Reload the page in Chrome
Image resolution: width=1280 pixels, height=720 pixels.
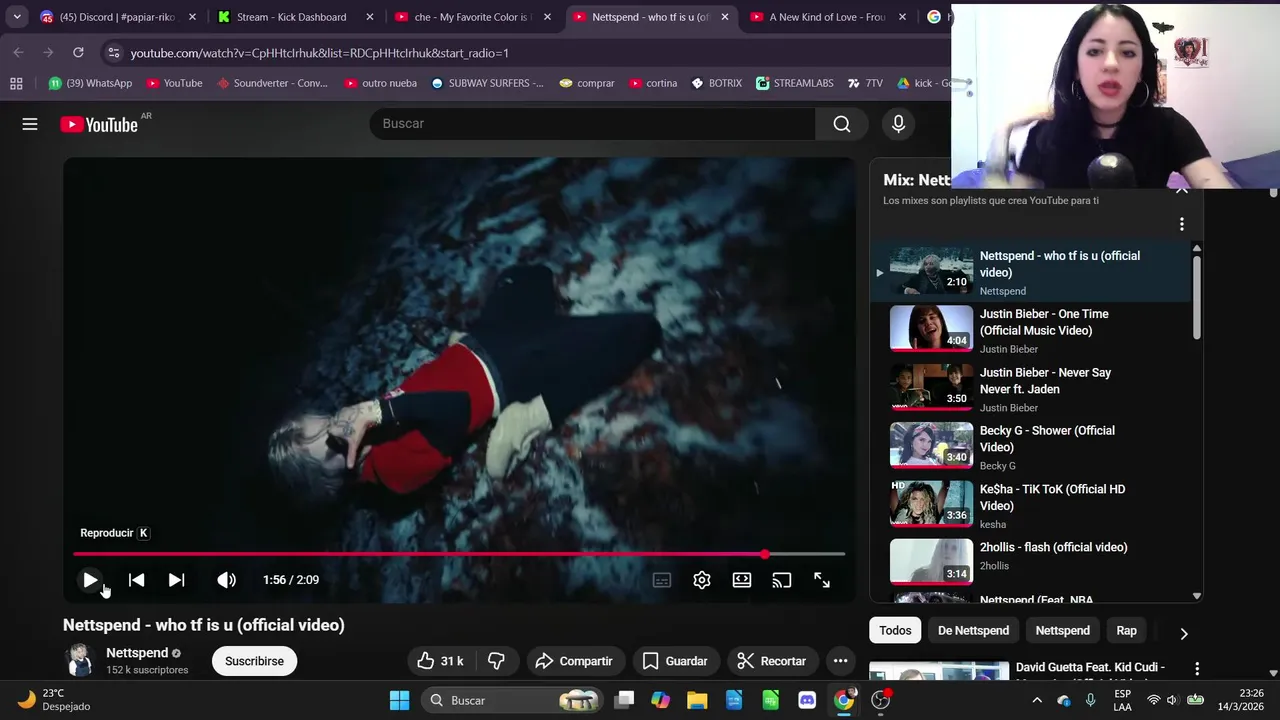coord(78,52)
